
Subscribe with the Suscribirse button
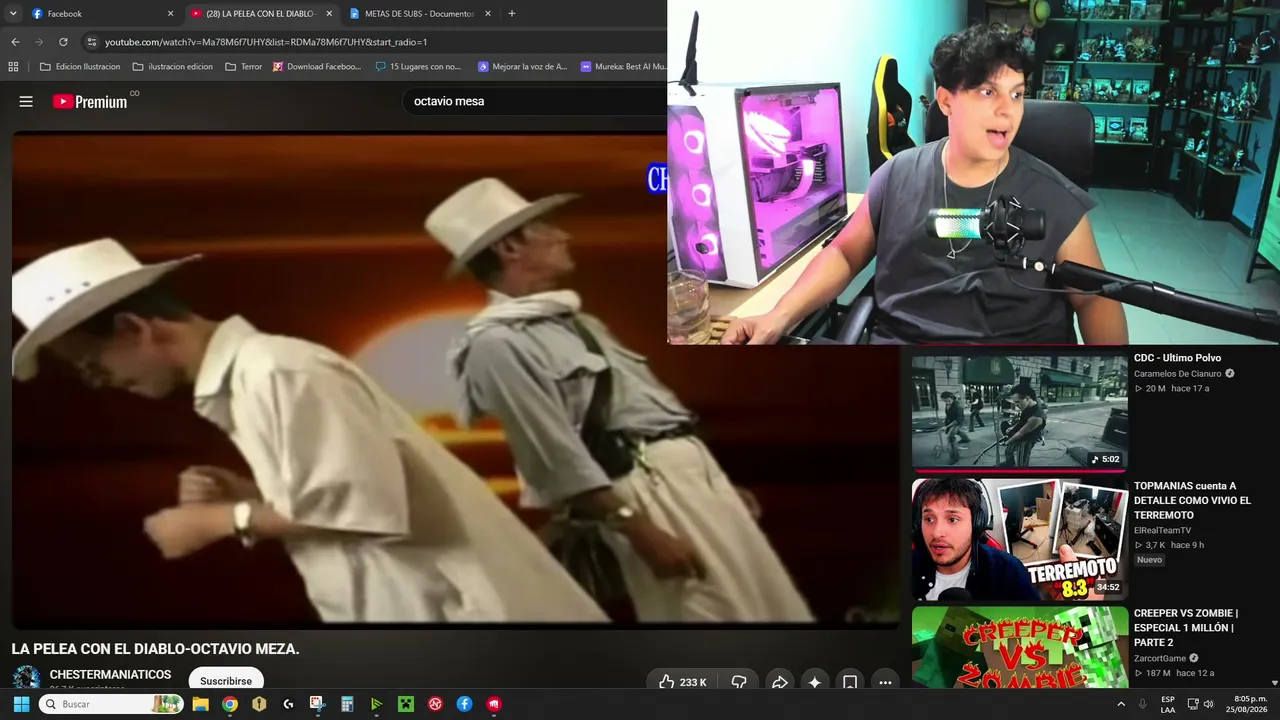226,680
